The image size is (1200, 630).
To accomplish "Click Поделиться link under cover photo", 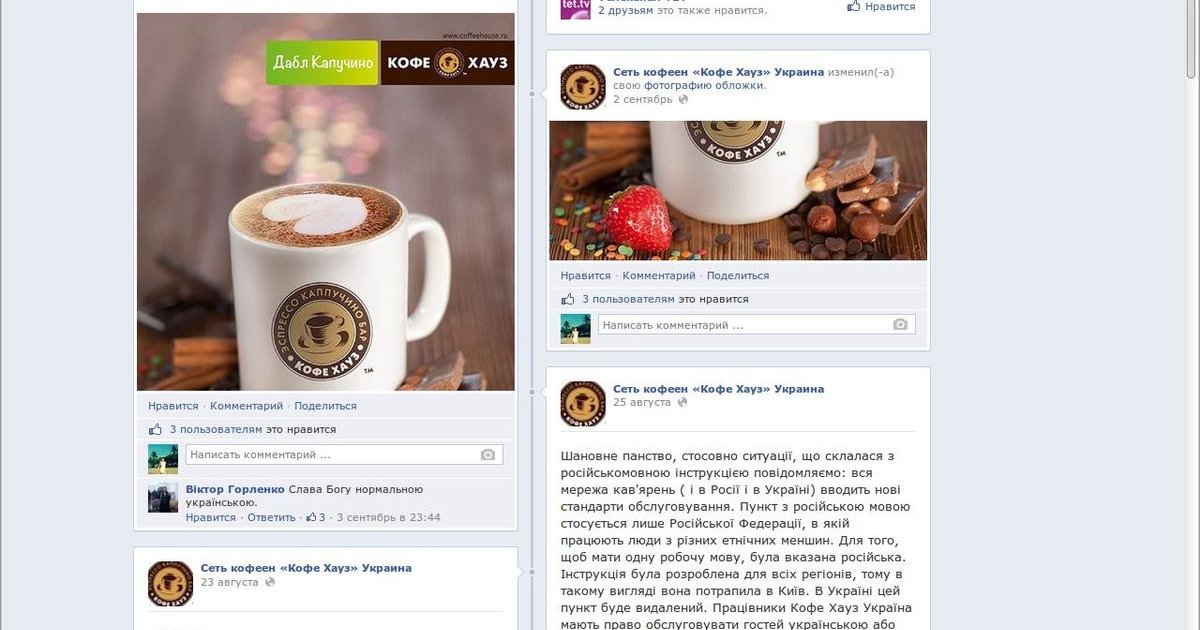I will (738, 276).
